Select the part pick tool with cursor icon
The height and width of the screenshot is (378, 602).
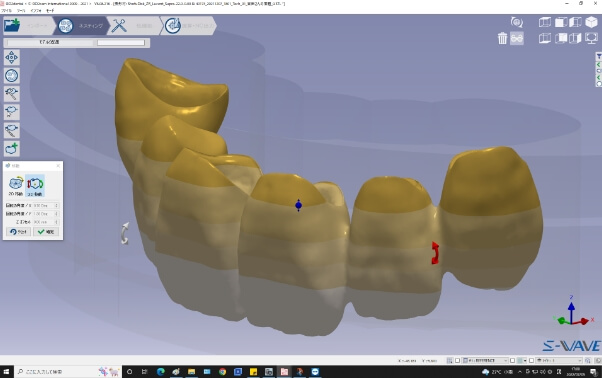coord(12,112)
